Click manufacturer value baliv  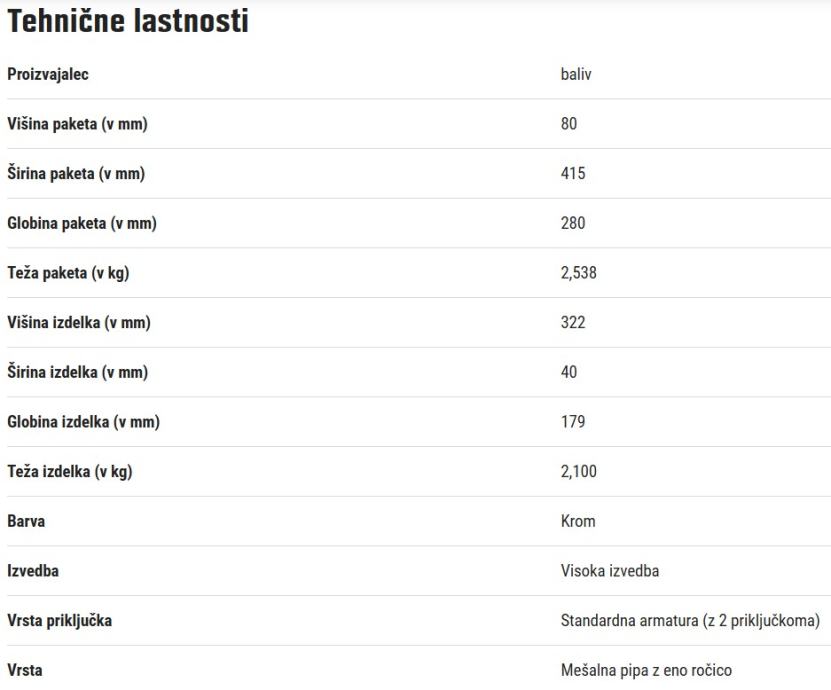(x=576, y=74)
